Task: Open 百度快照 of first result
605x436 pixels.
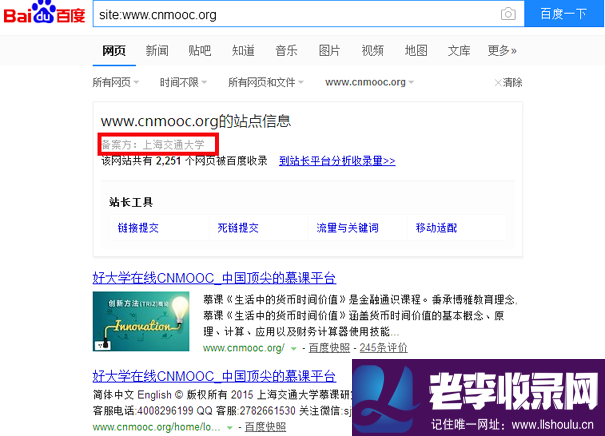Action: pyautogui.click(x=329, y=348)
